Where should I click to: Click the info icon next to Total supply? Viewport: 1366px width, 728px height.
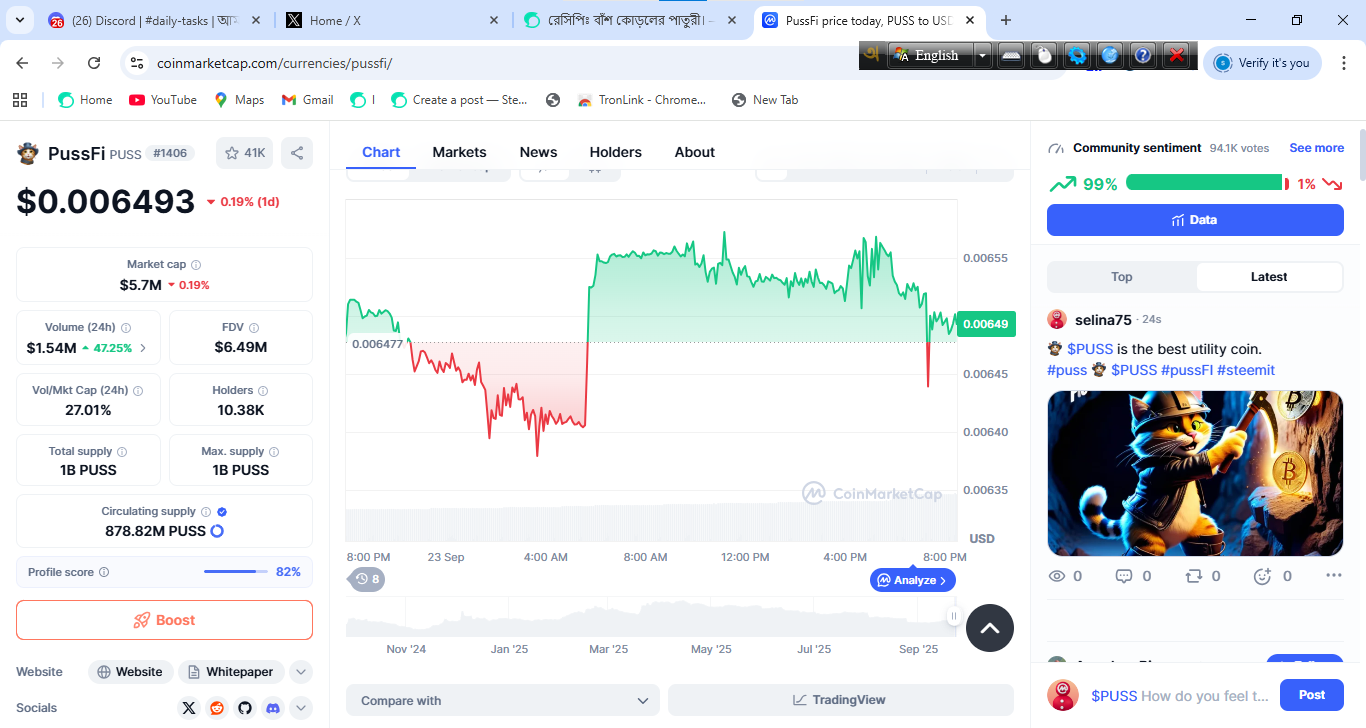[x=122, y=452]
